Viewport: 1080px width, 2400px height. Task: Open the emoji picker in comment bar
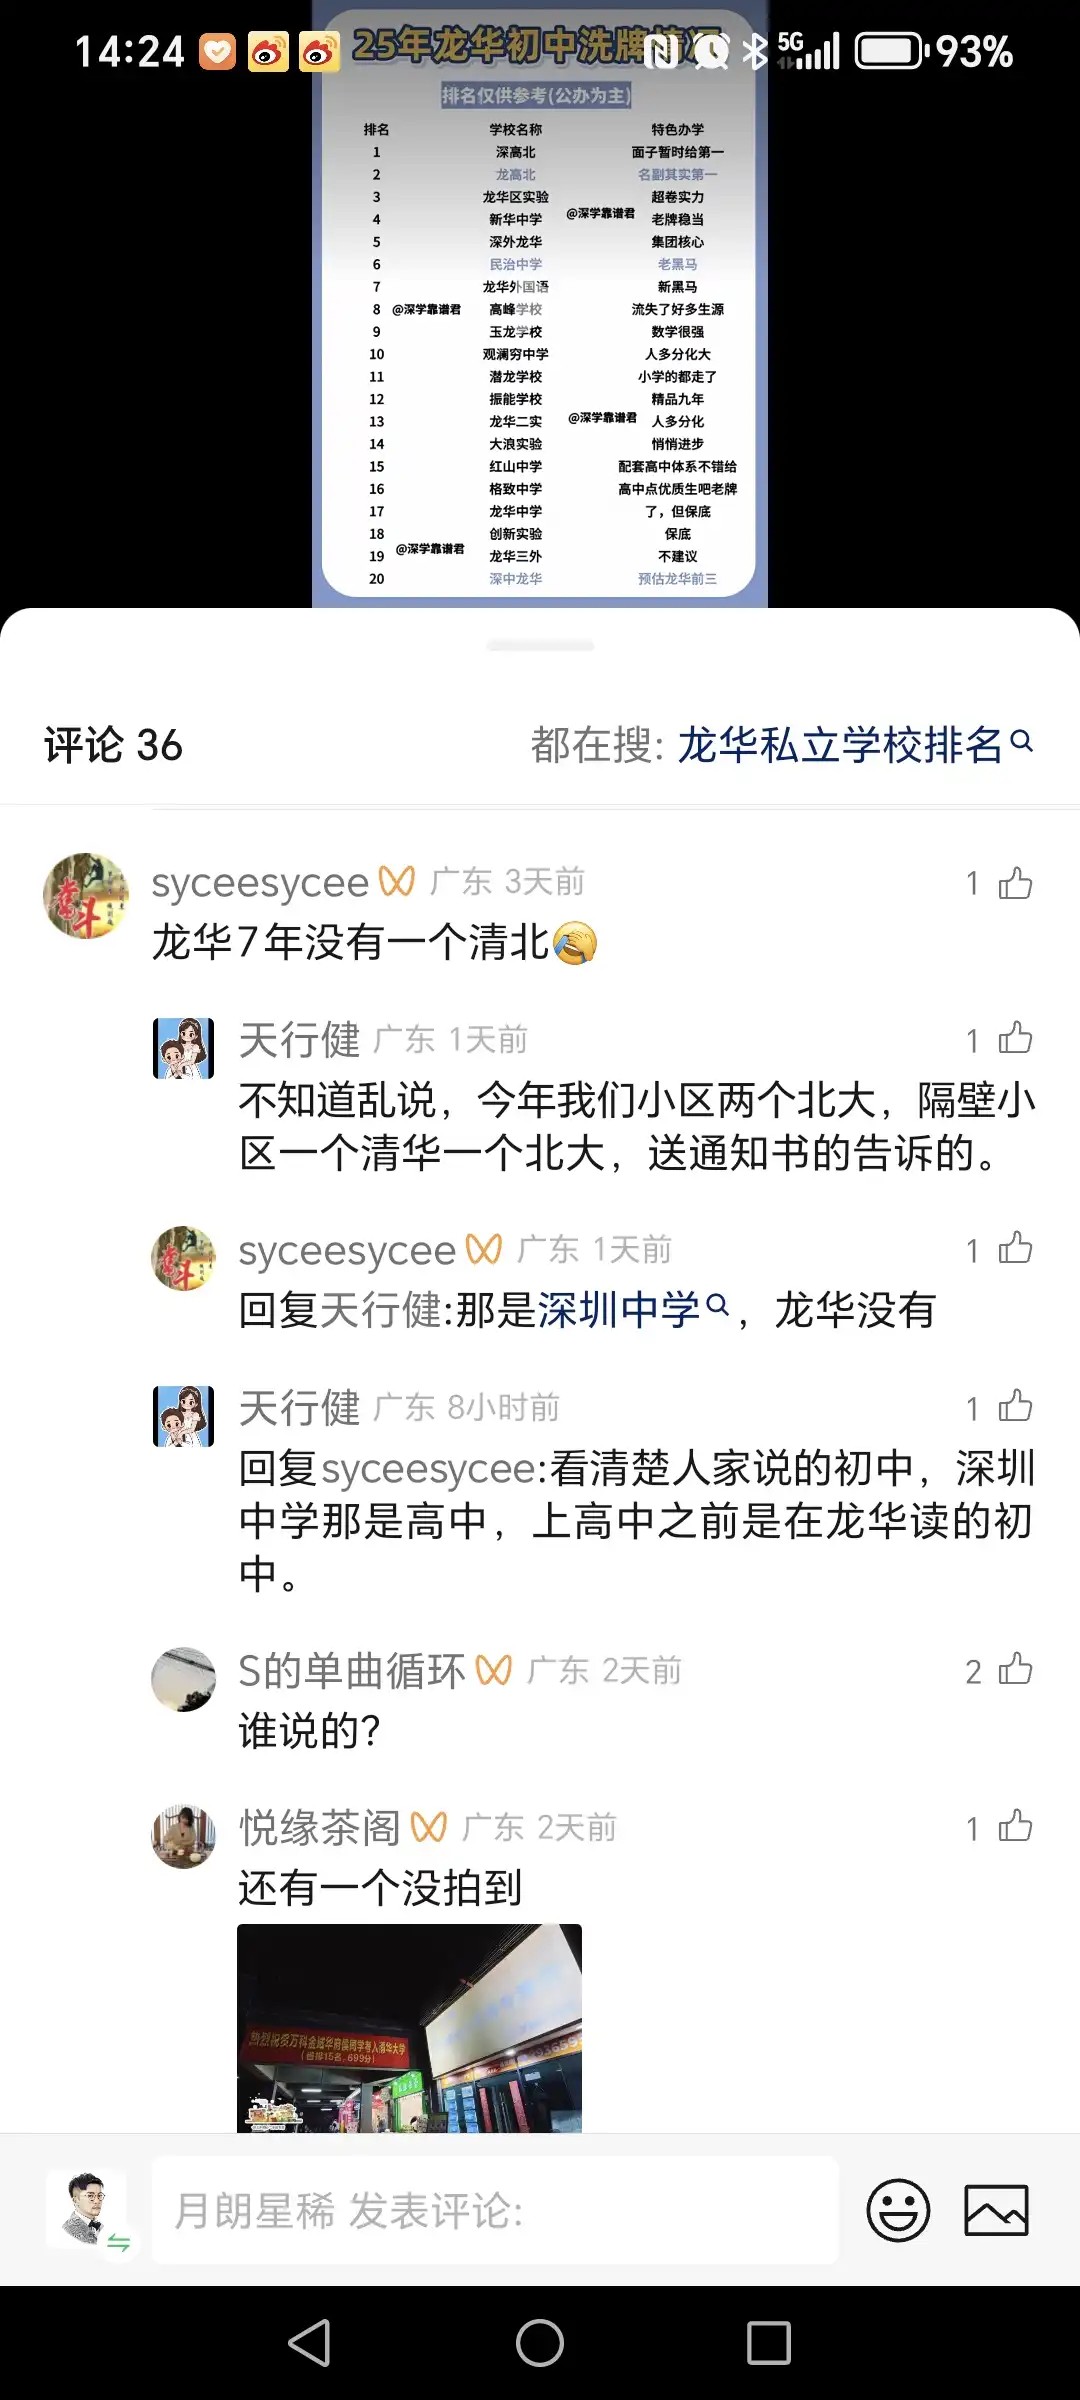(897, 2210)
